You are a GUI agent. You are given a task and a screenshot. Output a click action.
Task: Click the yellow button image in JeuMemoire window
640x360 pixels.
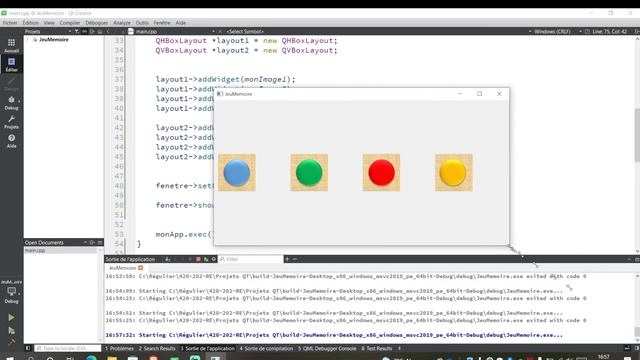[453, 173]
